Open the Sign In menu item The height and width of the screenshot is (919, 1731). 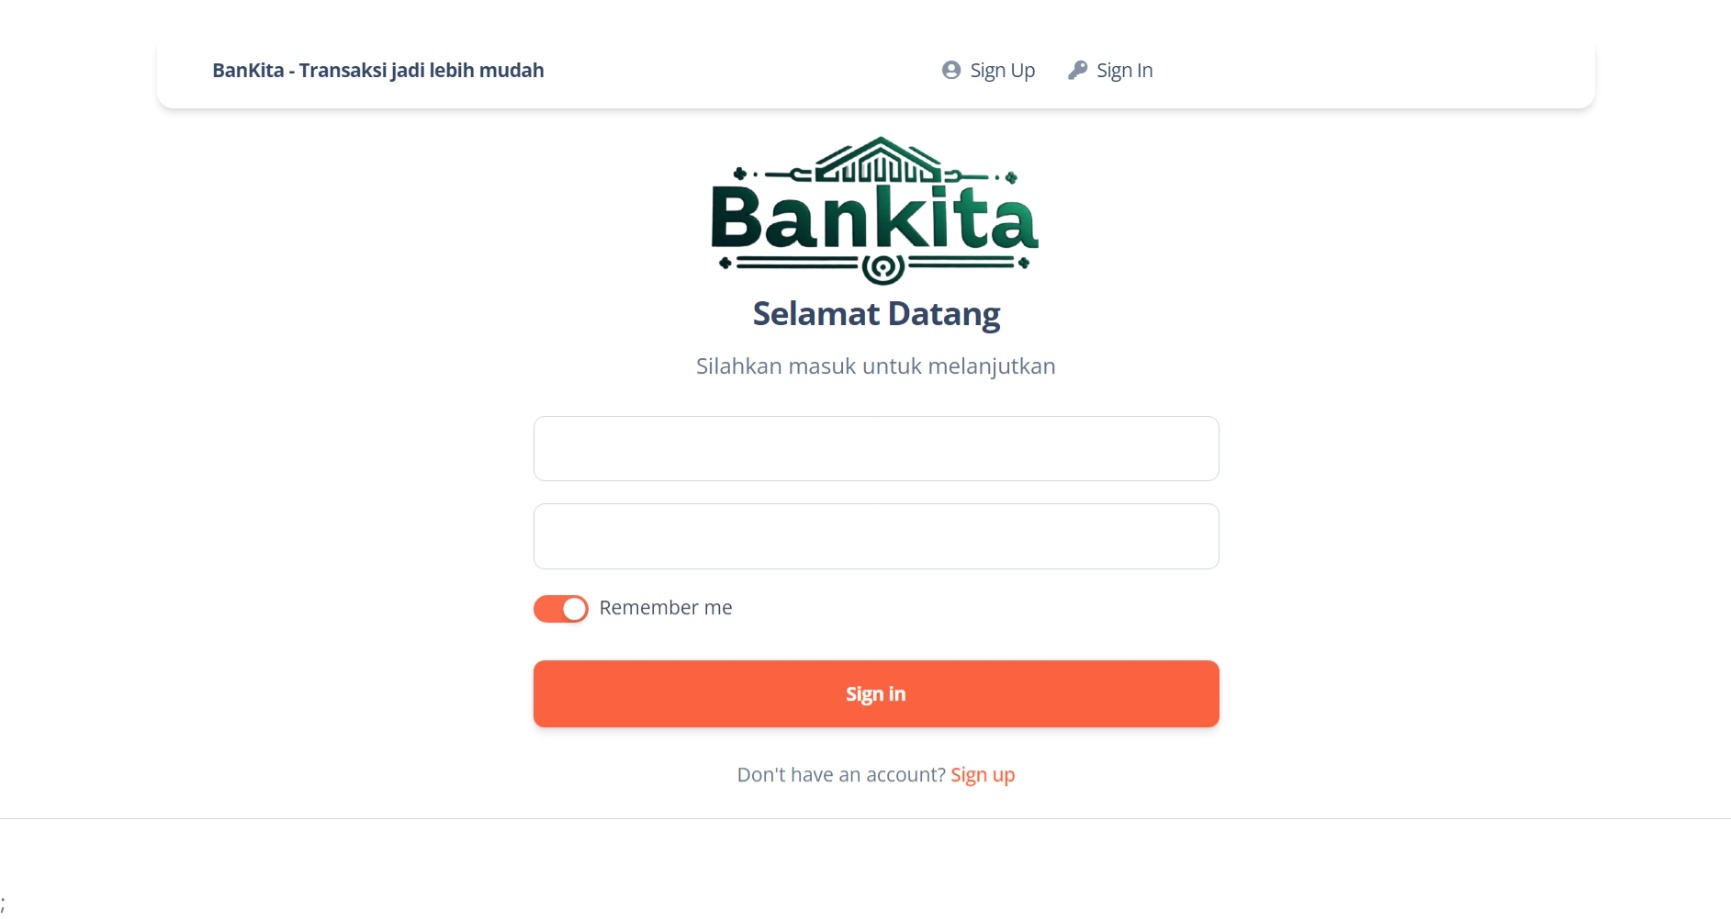pyautogui.click(x=1123, y=70)
